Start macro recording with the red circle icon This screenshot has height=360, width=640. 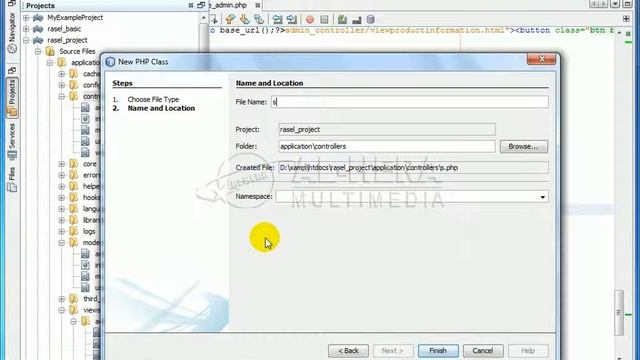pos(310,20)
